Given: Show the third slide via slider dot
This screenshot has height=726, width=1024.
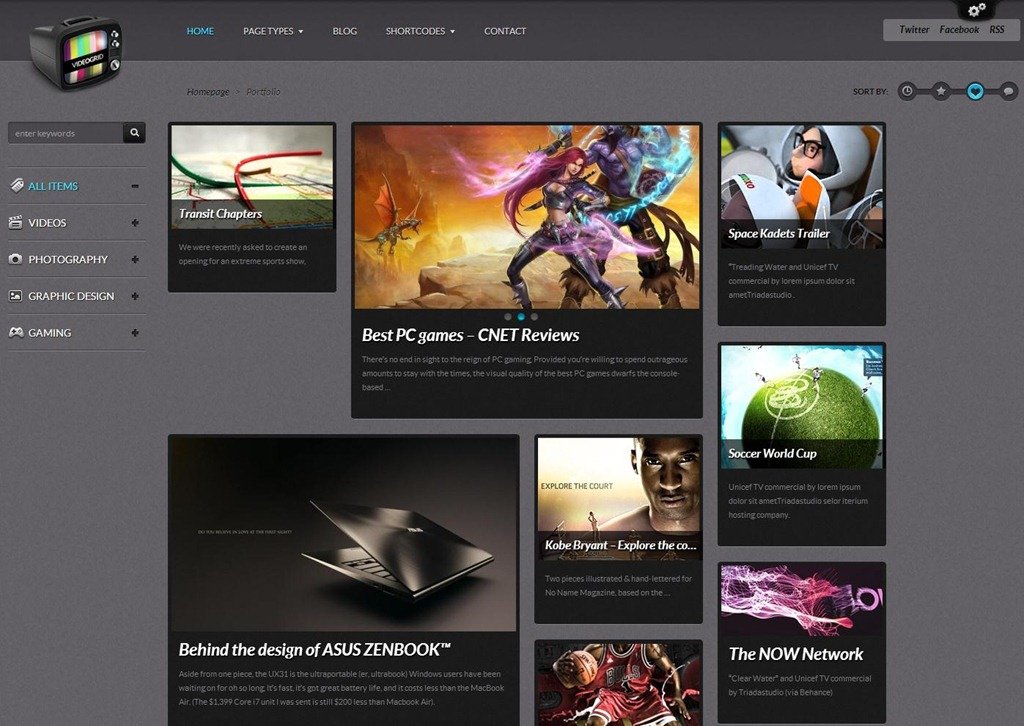Looking at the screenshot, I should click(534, 317).
